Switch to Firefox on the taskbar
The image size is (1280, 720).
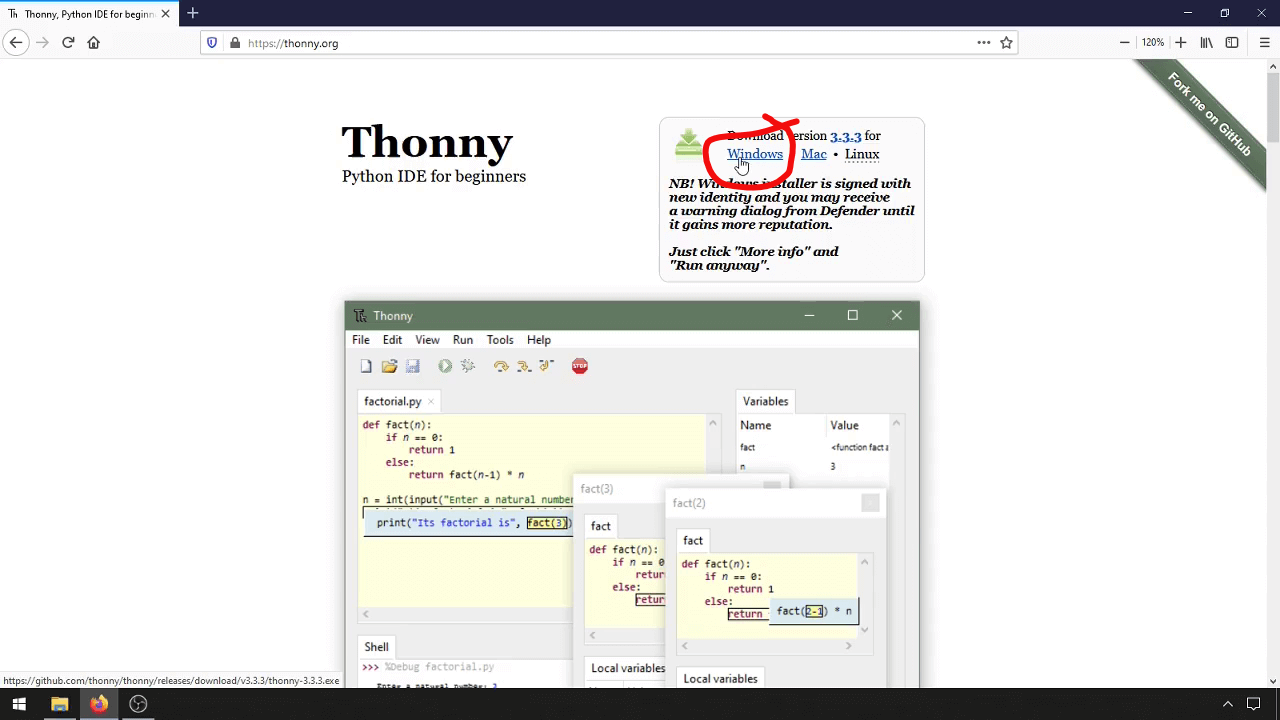coord(98,704)
